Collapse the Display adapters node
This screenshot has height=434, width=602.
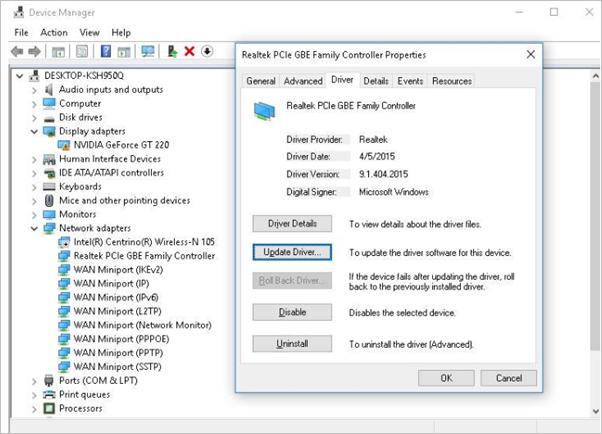point(35,131)
